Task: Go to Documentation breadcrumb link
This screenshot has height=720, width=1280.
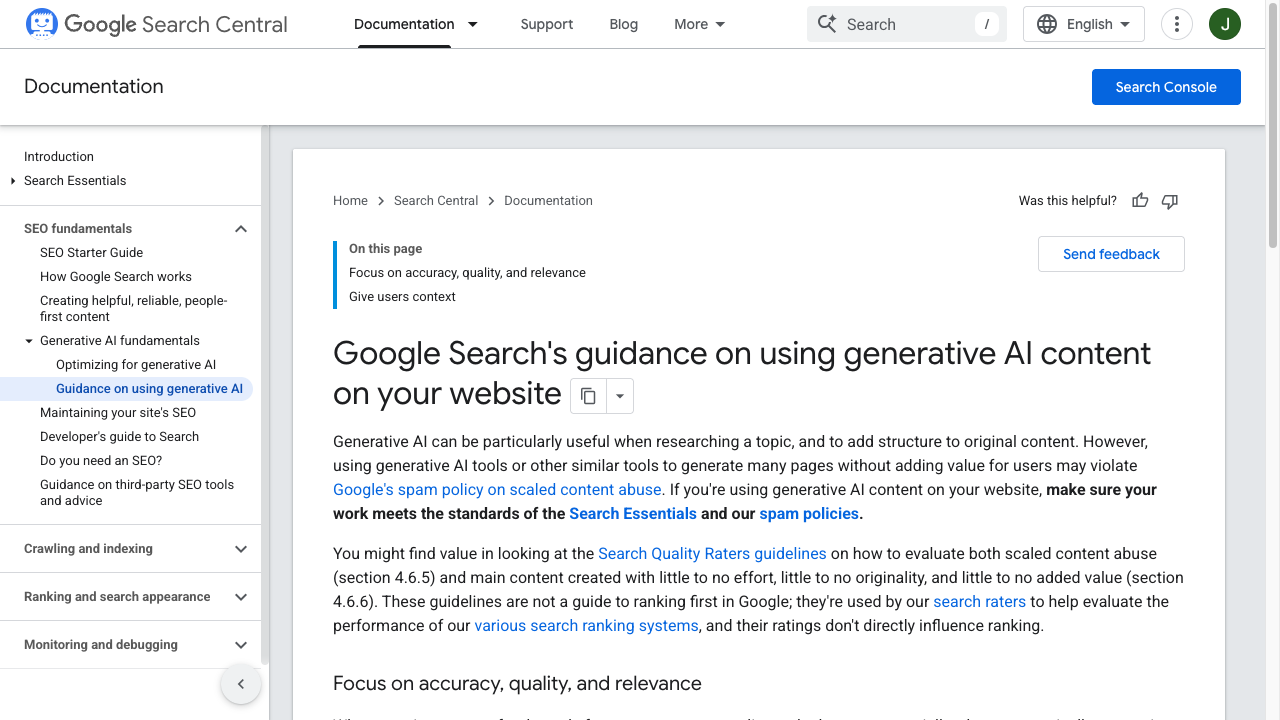Action: click(x=548, y=201)
